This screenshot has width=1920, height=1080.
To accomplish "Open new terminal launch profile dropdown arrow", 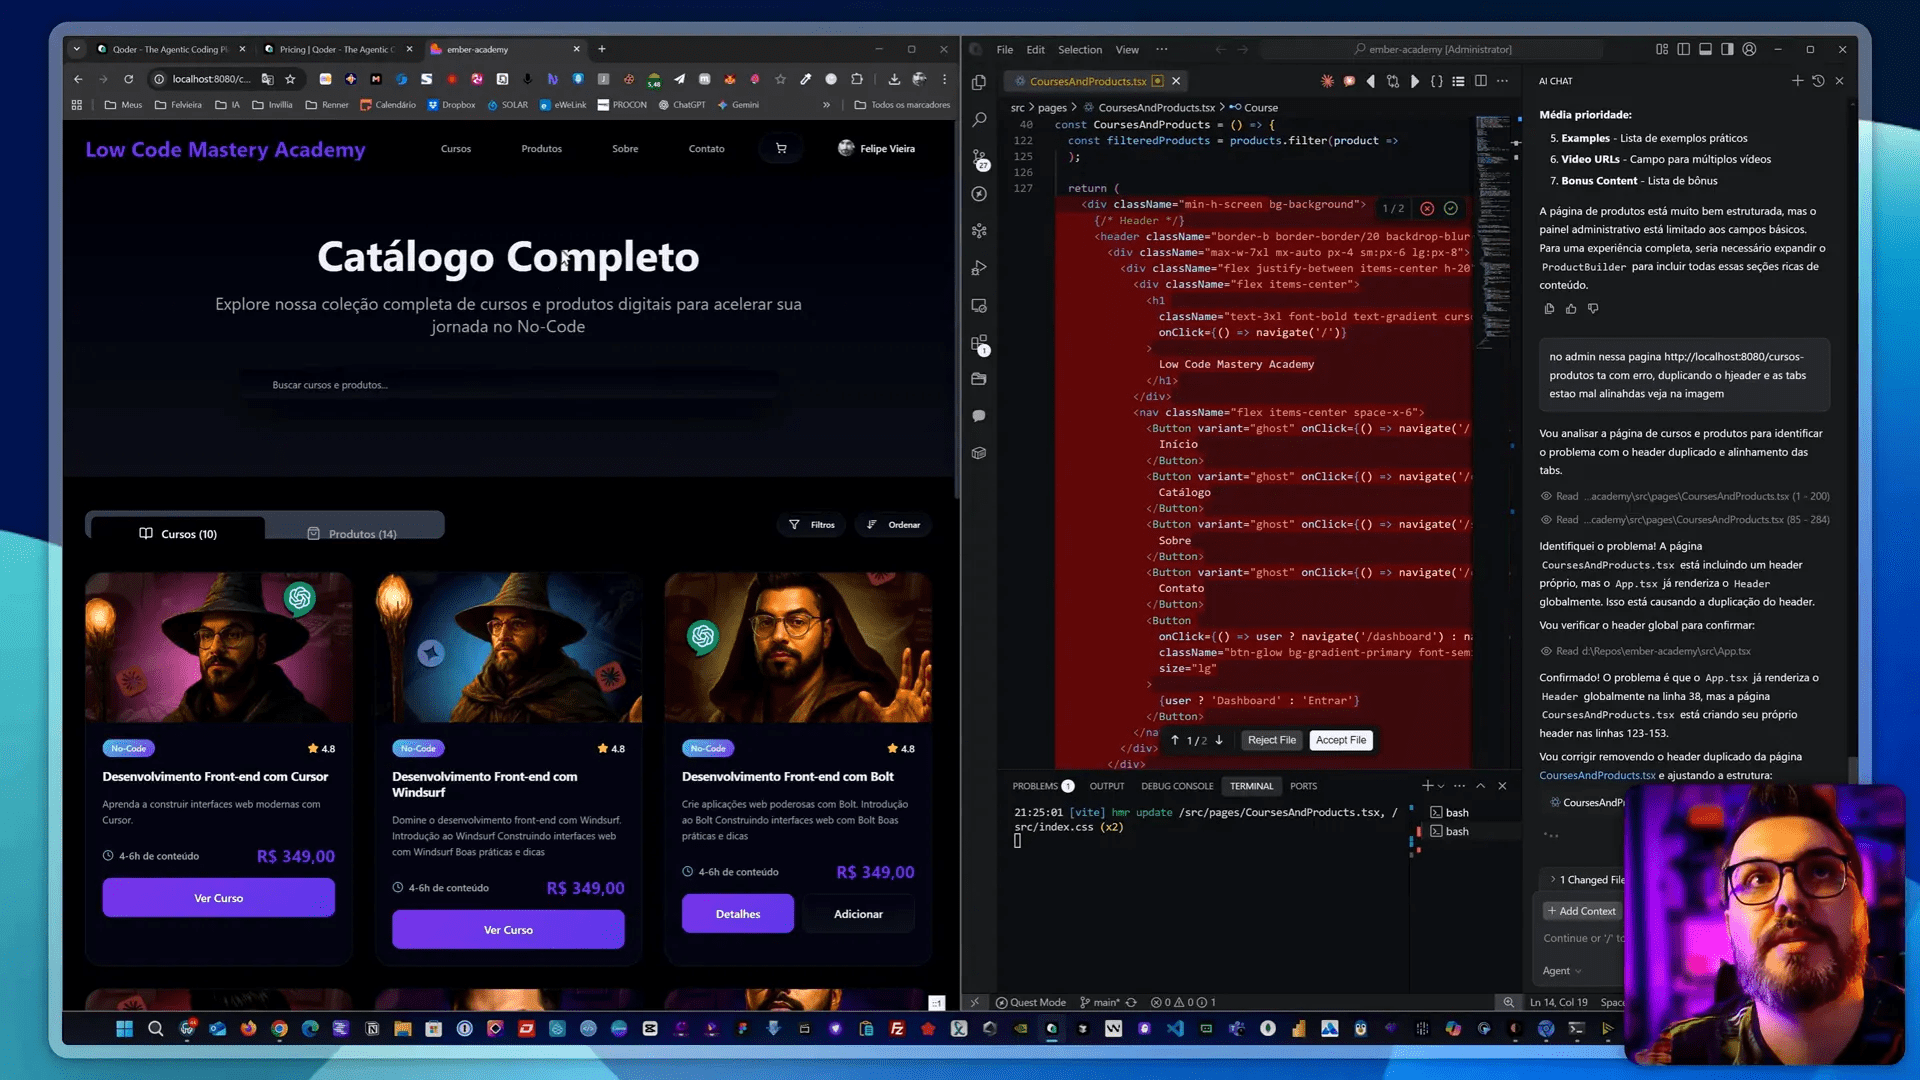I will tap(1441, 786).
